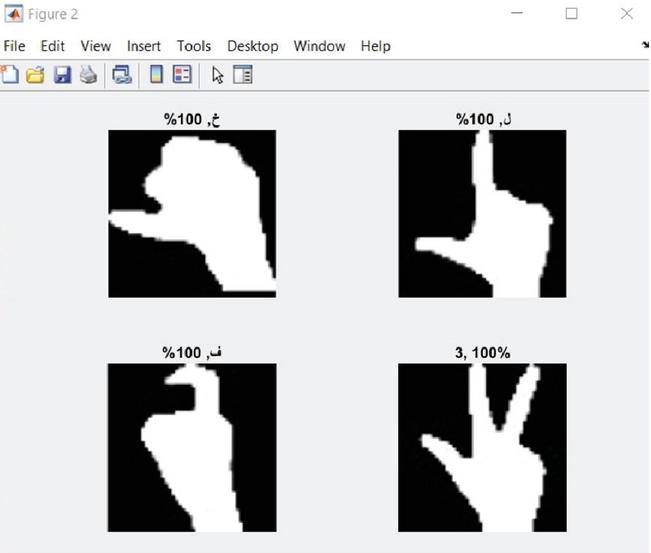Open the Tools menu

tap(194, 46)
